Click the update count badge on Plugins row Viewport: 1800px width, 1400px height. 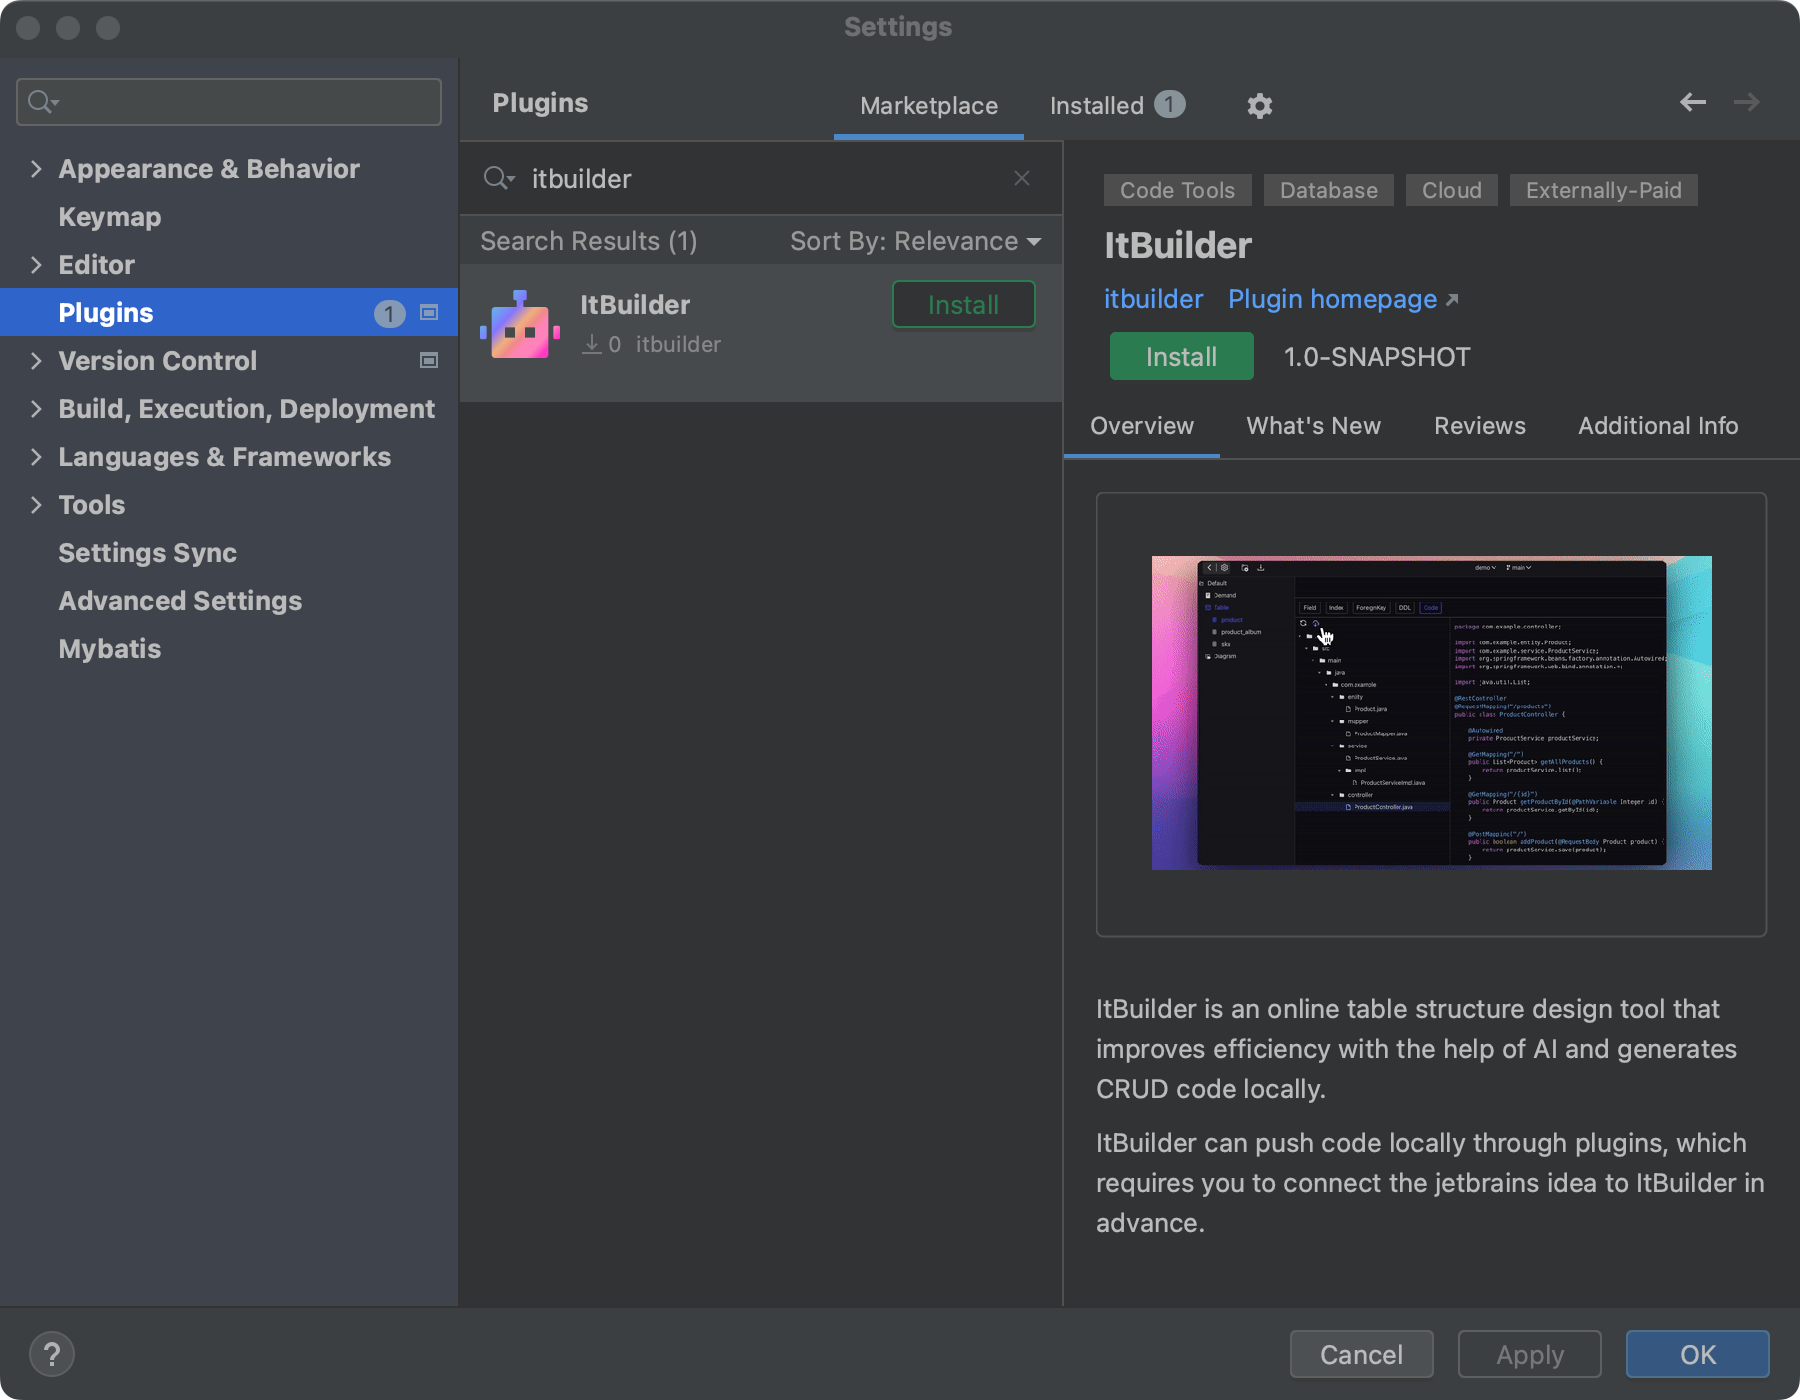pyautogui.click(x=389, y=314)
